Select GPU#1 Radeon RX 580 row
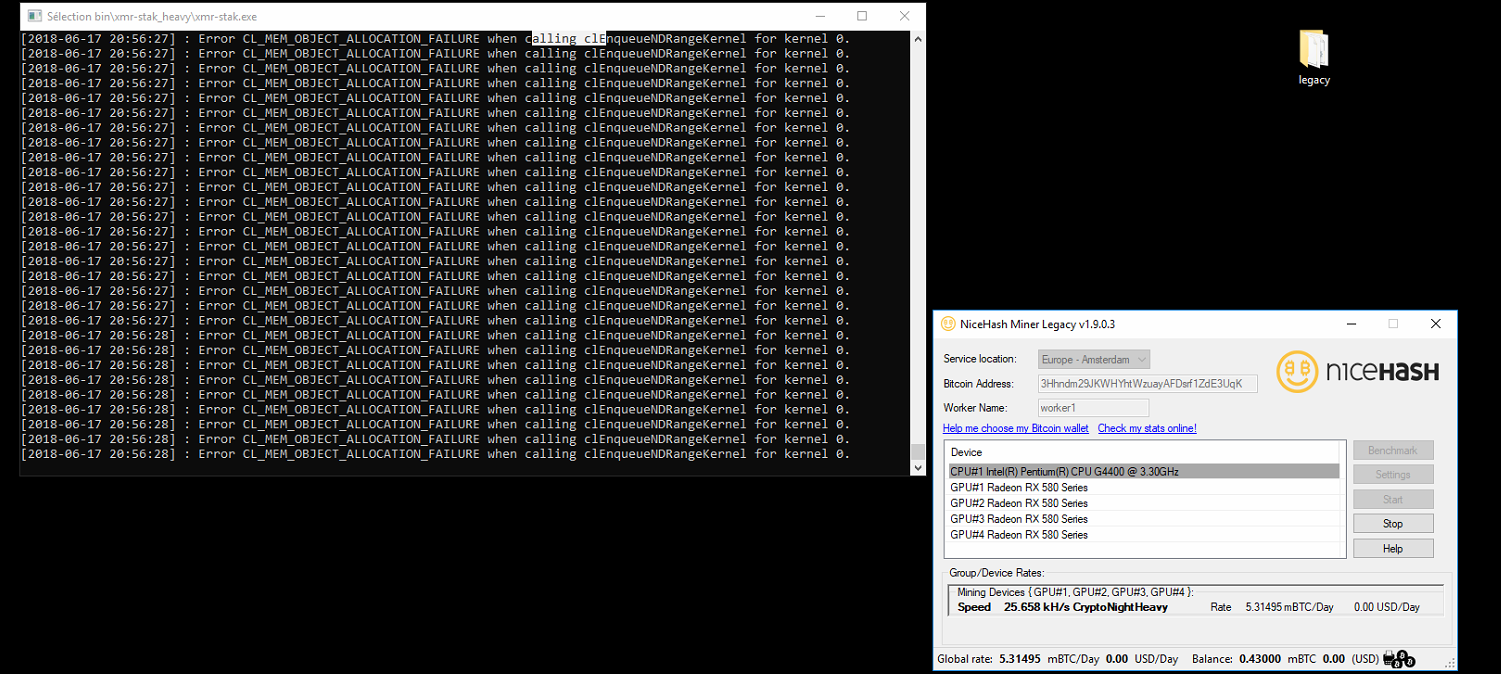The width and height of the screenshot is (1501, 674). 1018,488
